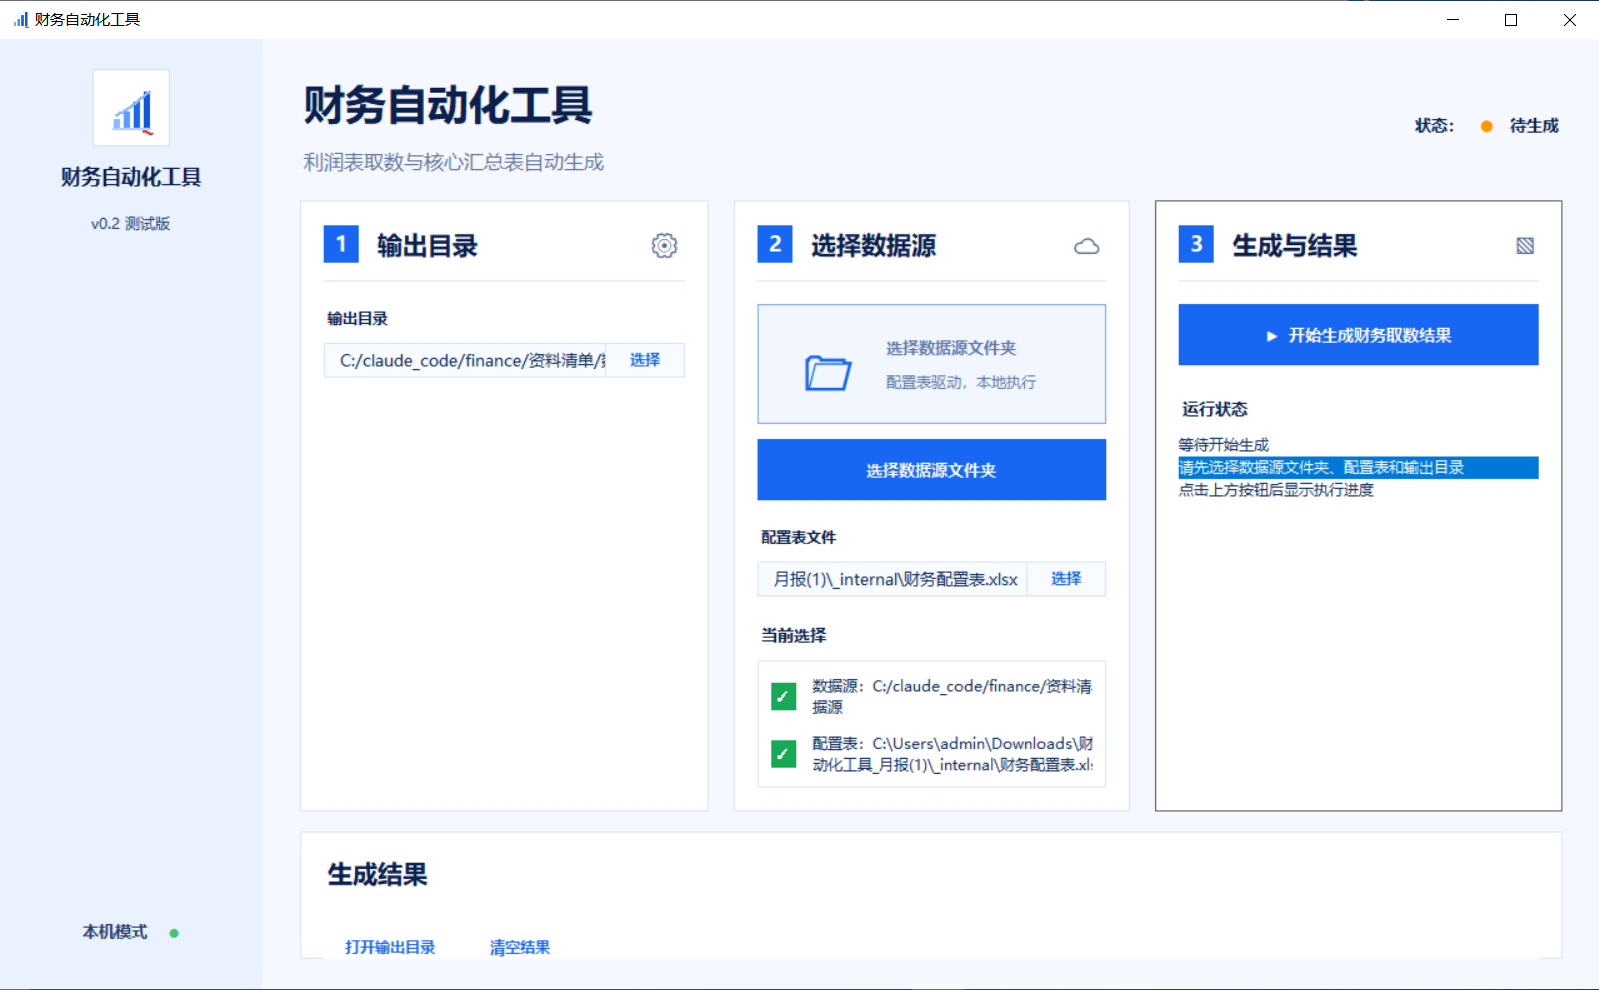Toggle the green check for 数据源 path
The image size is (1599, 990).
pos(784,696)
